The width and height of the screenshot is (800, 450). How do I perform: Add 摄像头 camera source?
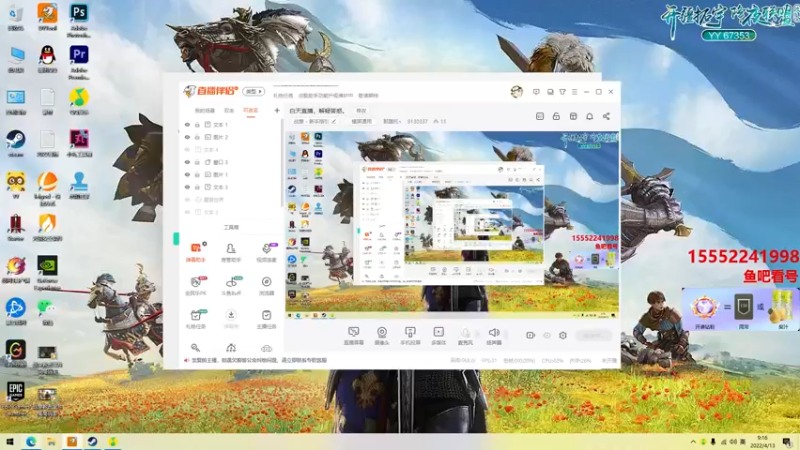pos(382,336)
